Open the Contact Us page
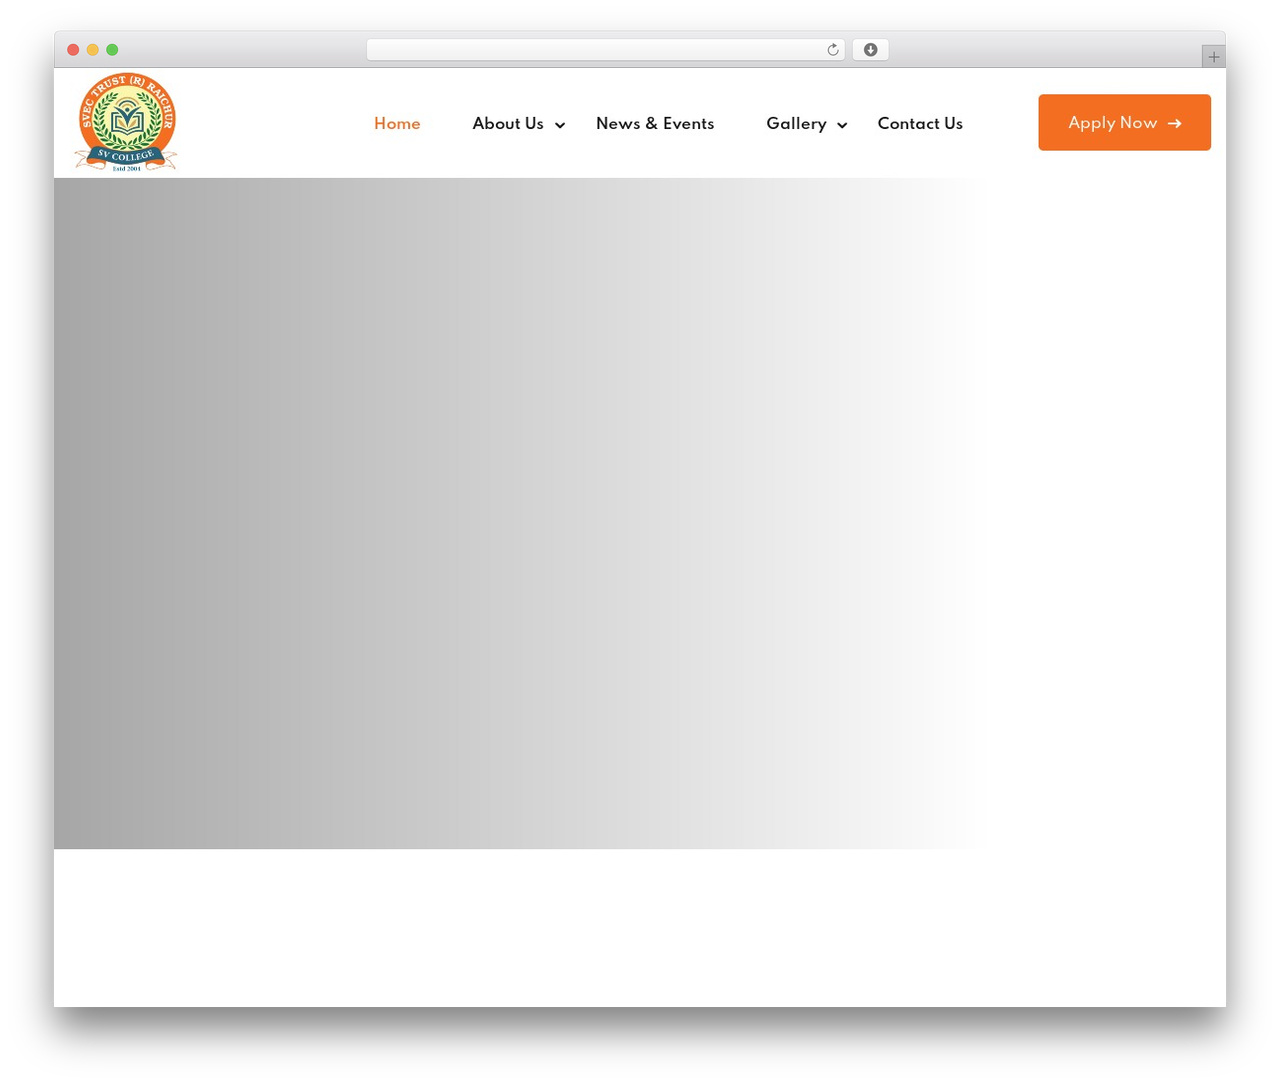This screenshot has width=1280, height=1084. (x=920, y=123)
